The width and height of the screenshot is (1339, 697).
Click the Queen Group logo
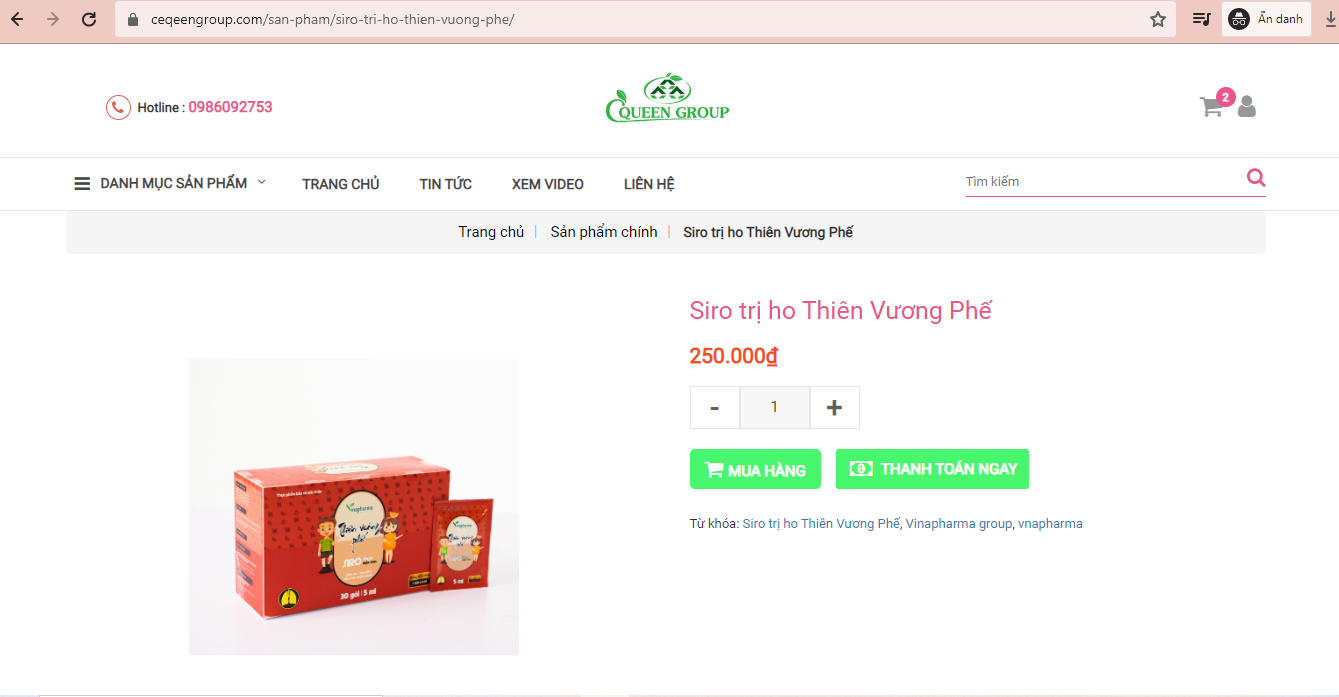pyautogui.click(x=667, y=98)
